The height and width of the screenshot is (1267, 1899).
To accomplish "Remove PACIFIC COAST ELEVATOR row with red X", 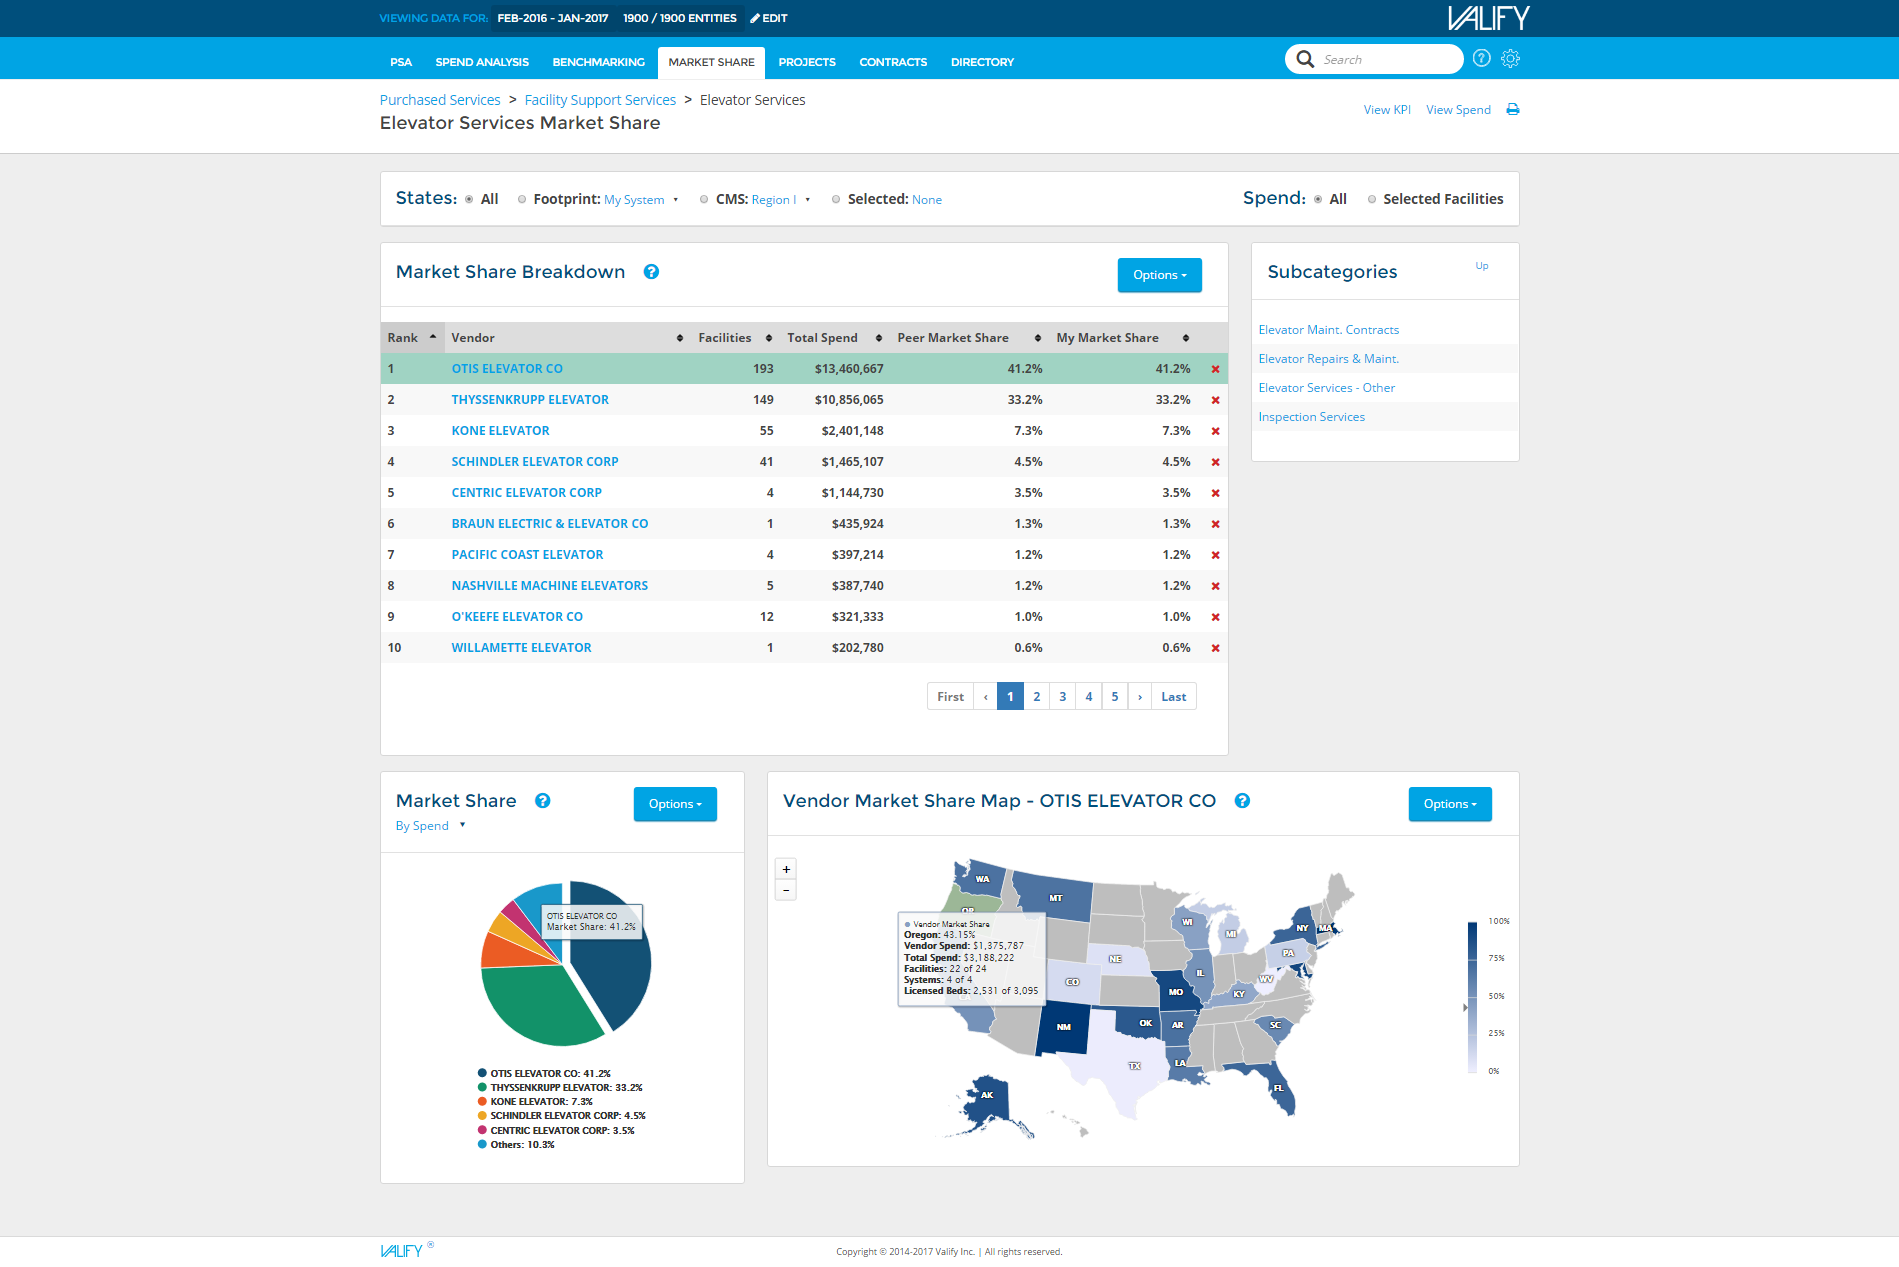I will [1215, 555].
